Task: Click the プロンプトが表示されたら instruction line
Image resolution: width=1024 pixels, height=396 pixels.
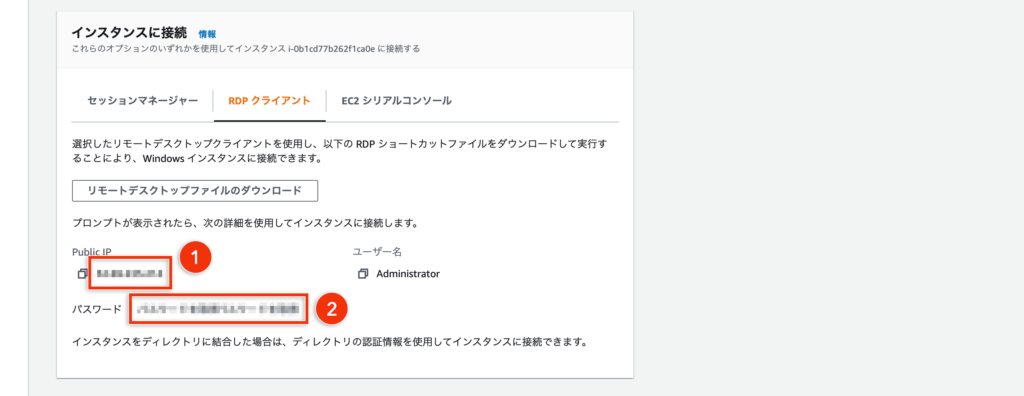Action: pos(245,223)
